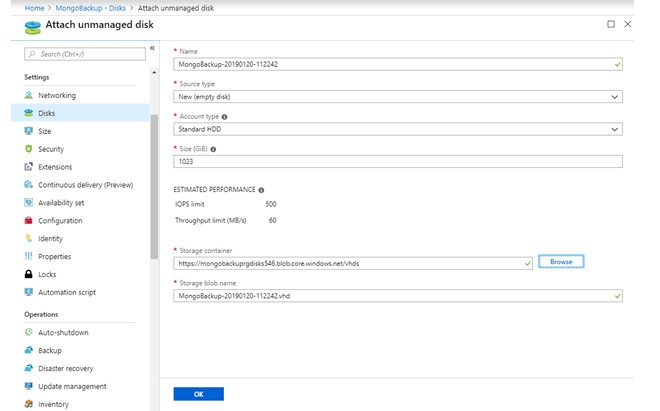This screenshot has height=411, width=660.
Task: Click the Settings section heading
Action: click(37, 77)
